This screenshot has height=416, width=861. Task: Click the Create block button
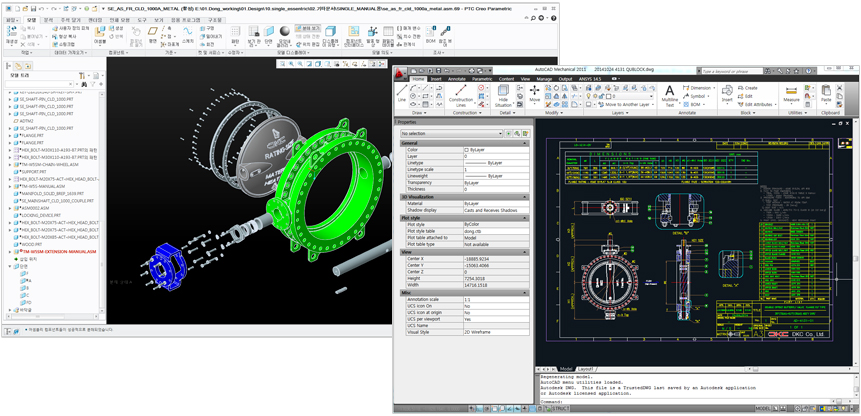point(747,88)
